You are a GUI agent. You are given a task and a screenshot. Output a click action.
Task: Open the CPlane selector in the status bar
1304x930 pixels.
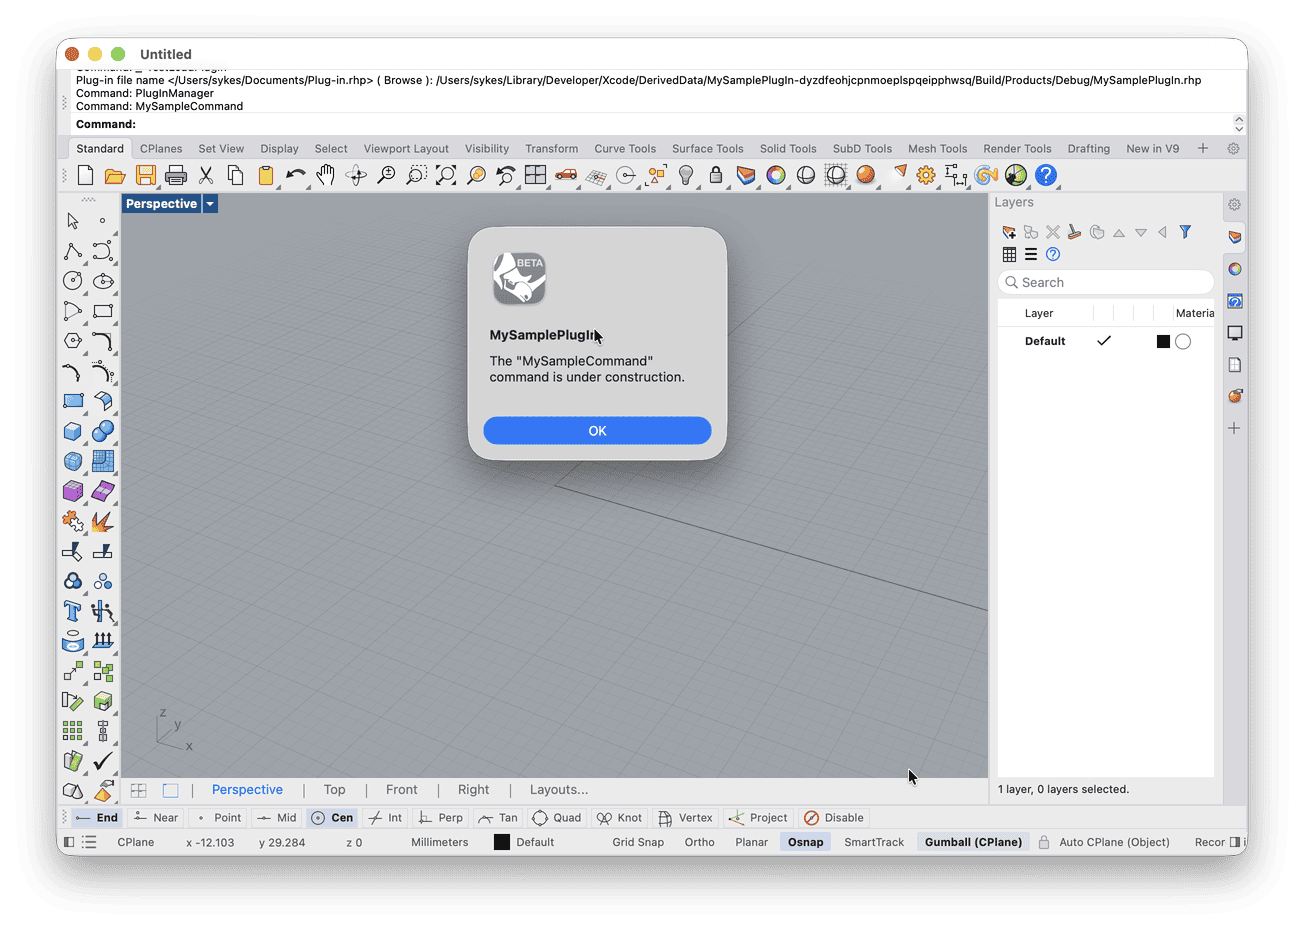(x=136, y=842)
